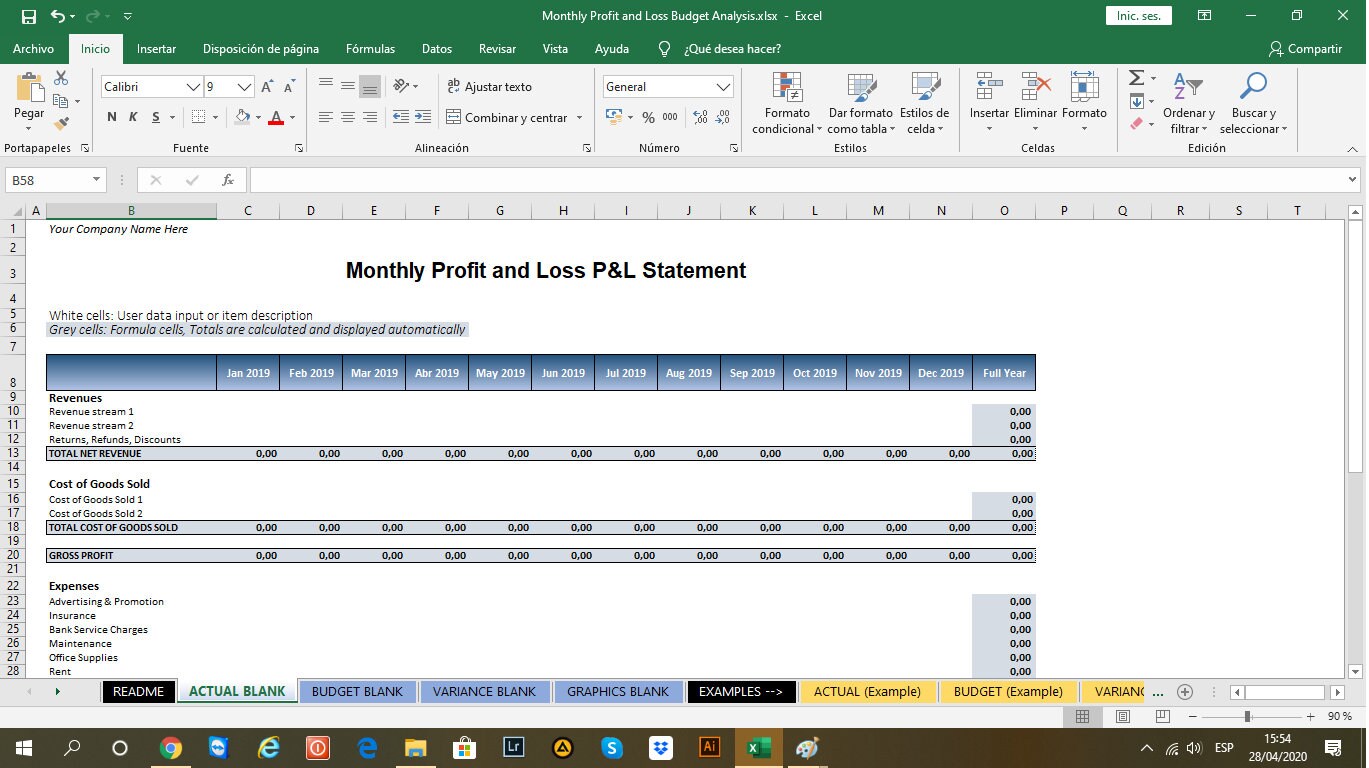This screenshot has height=768, width=1369.
Task: Click the Inic. ses. sign-in button
Action: coord(1137,16)
